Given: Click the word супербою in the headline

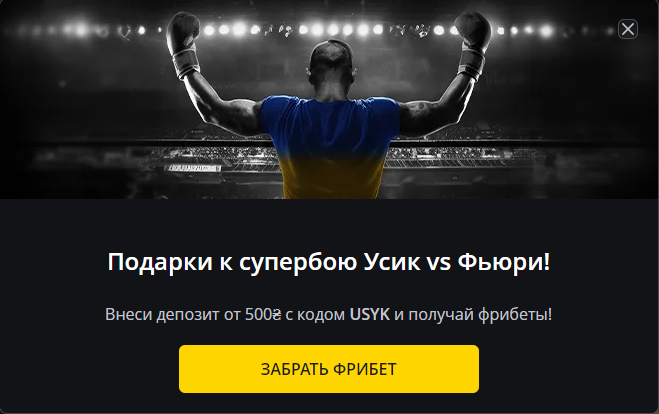Looking at the screenshot, I should coord(298,263).
